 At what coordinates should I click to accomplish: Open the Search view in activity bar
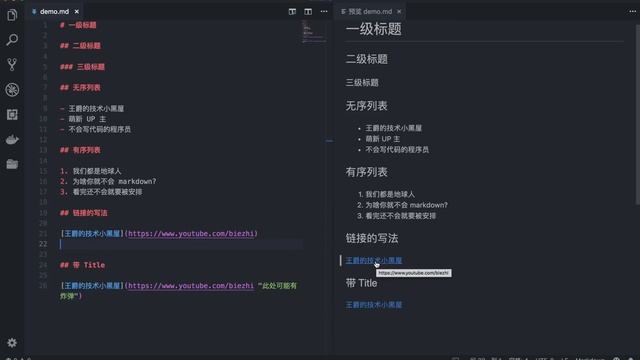click(12, 40)
